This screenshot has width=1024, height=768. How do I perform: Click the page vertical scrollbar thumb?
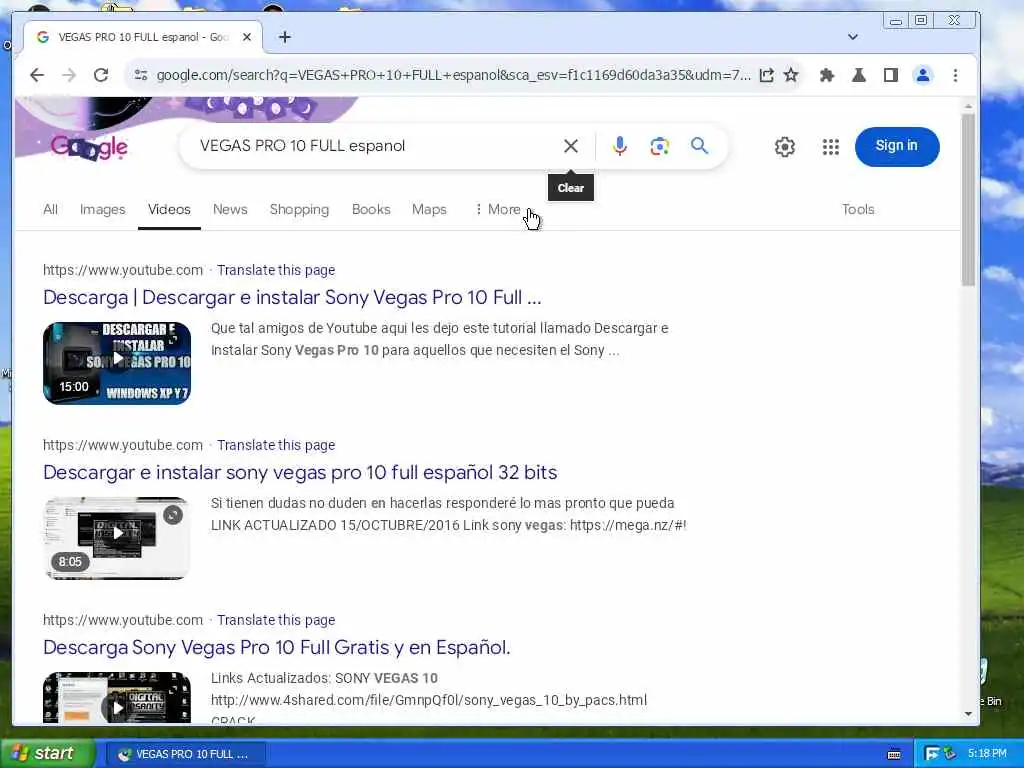968,199
